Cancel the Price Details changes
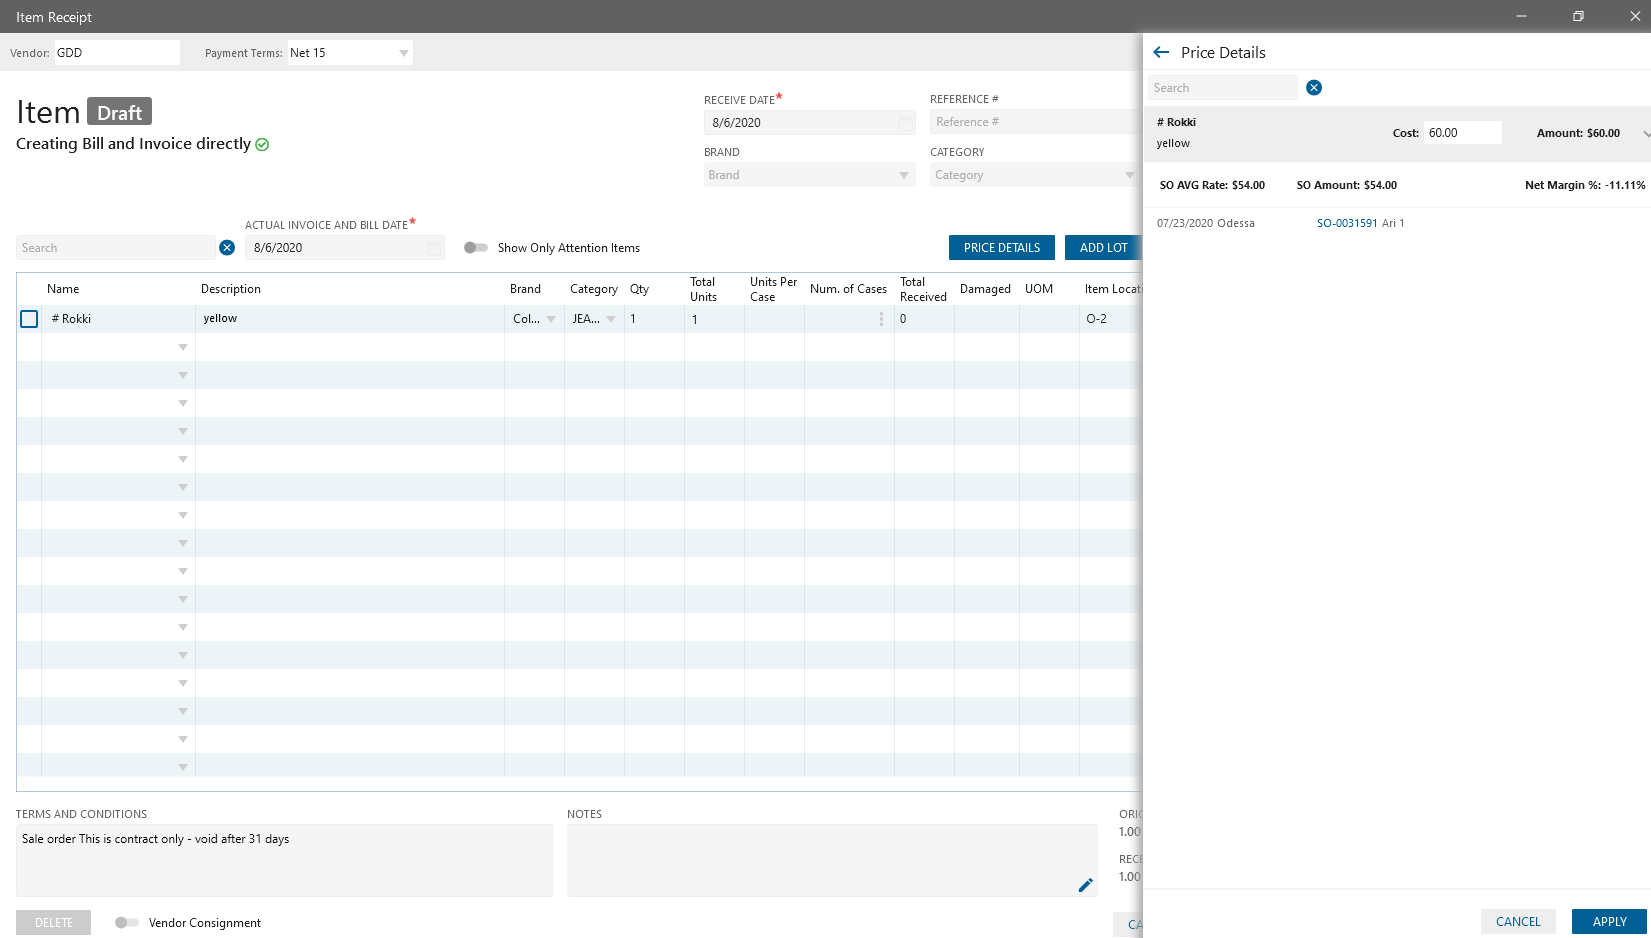The width and height of the screenshot is (1651, 938). click(x=1518, y=922)
